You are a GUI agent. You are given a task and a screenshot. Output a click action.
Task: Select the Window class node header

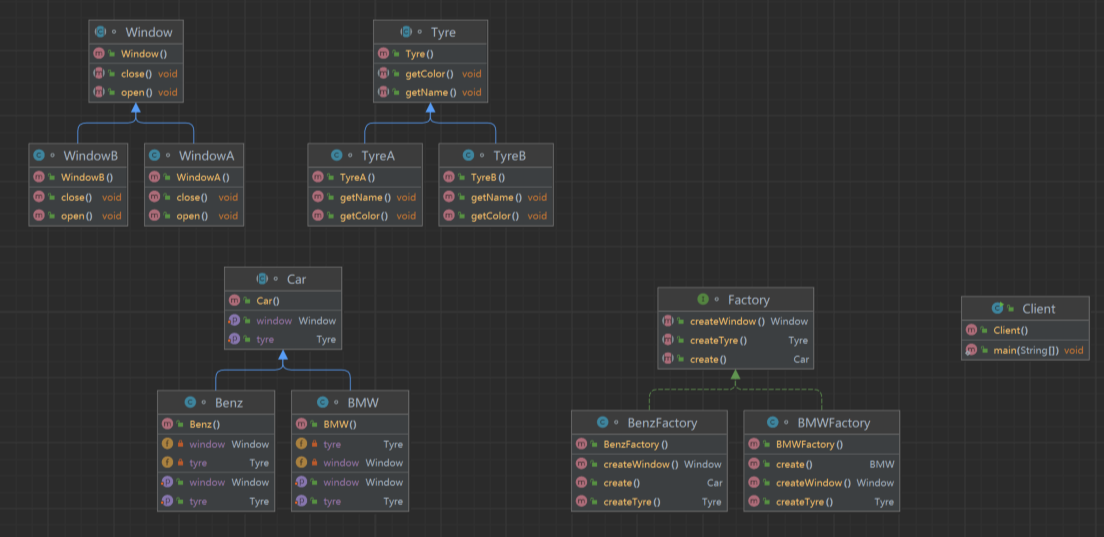point(138,32)
